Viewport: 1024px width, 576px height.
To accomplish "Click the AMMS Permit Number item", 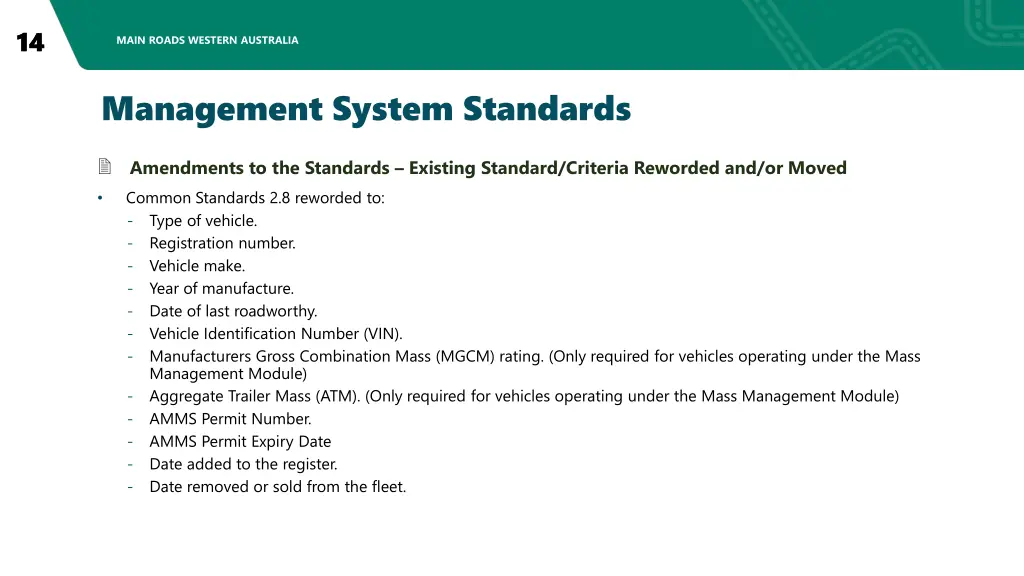I will click(230, 419).
